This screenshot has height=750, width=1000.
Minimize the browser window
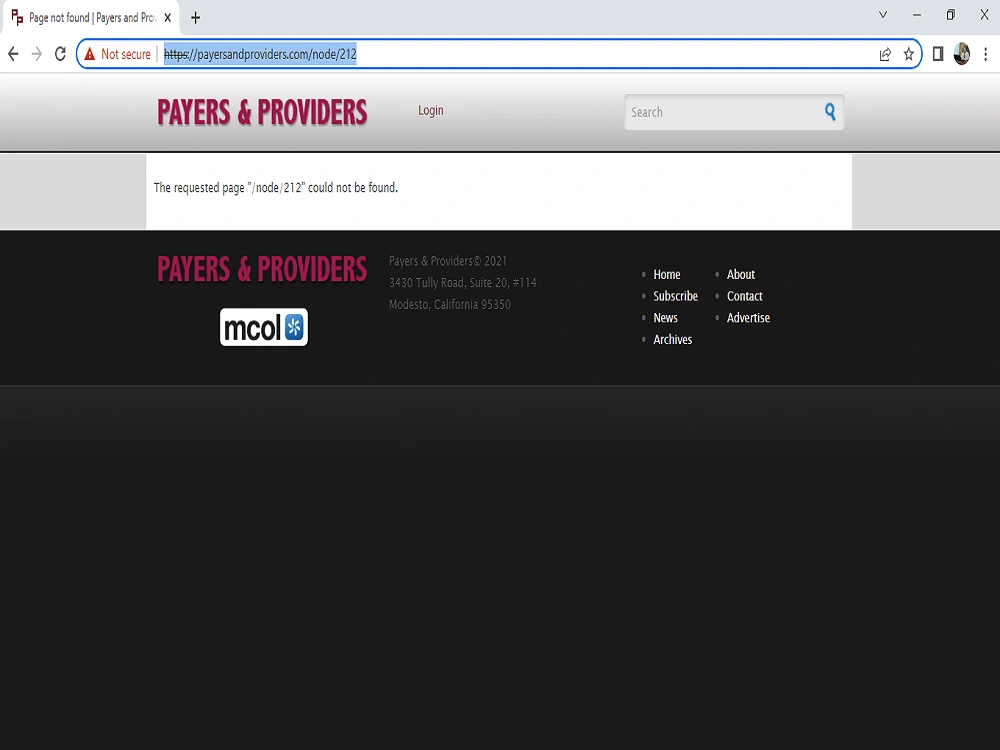(x=917, y=15)
